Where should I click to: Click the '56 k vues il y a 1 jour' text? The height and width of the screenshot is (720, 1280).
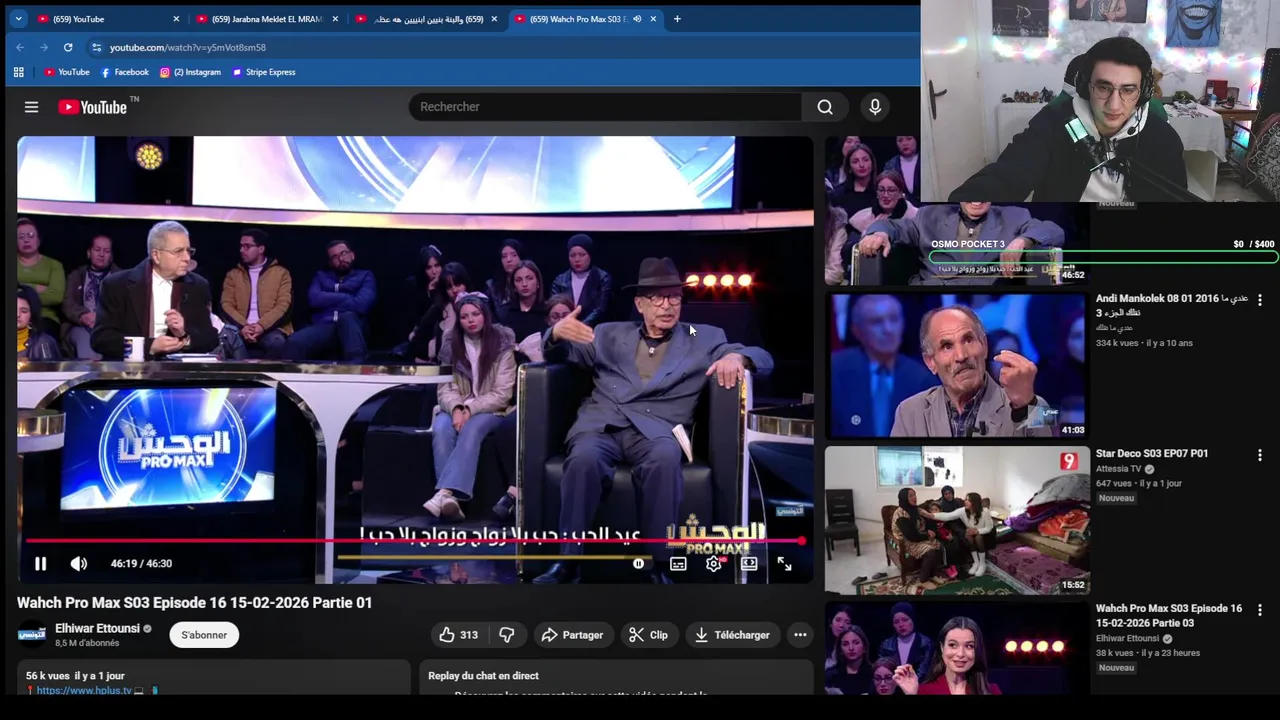pyautogui.click(x=75, y=676)
